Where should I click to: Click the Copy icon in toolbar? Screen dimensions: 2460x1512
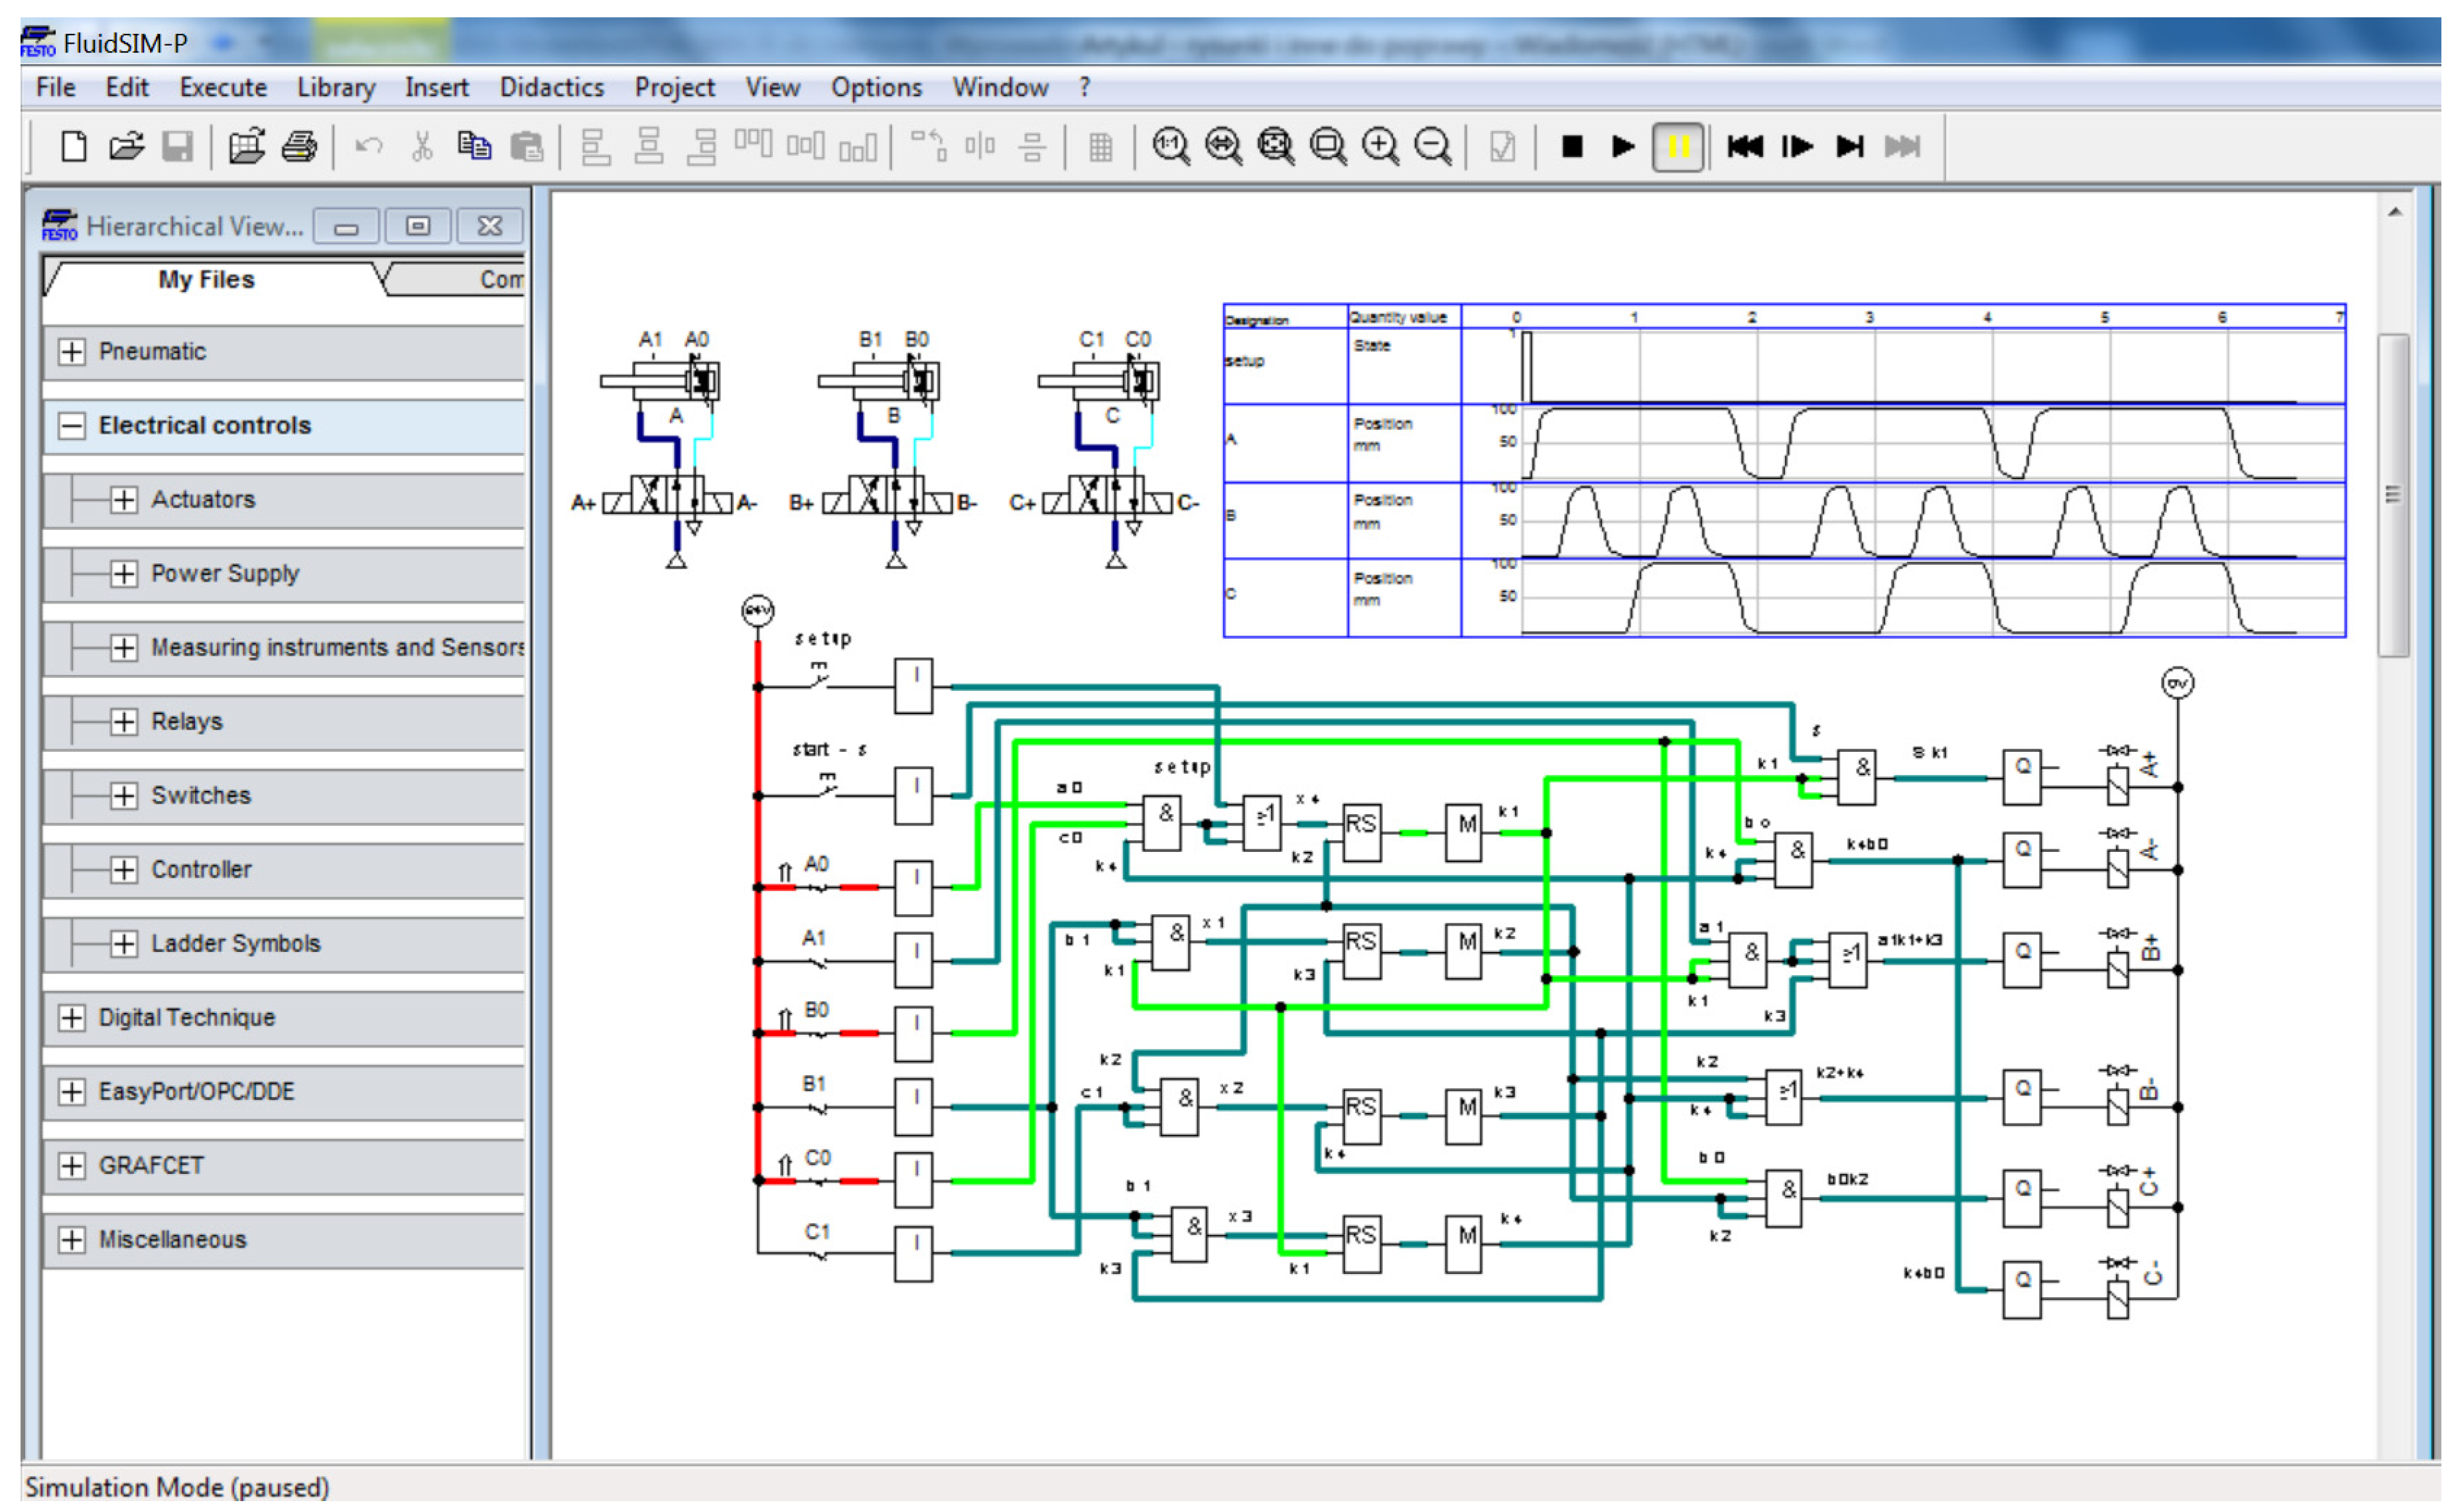point(474,147)
